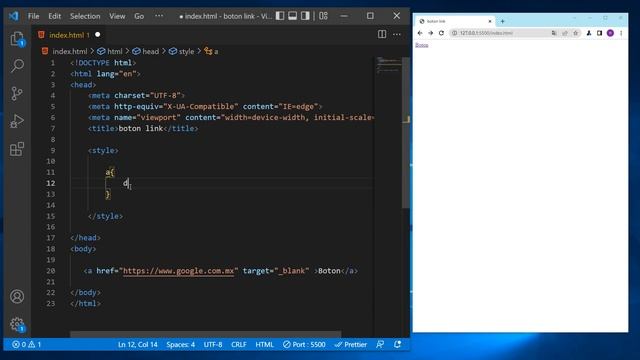Click index.html in the breadcrumb

[x=69, y=51]
